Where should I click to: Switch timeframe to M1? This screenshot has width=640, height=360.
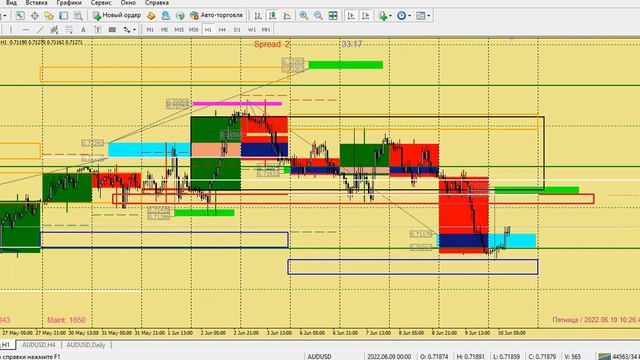(x=150, y=29)
